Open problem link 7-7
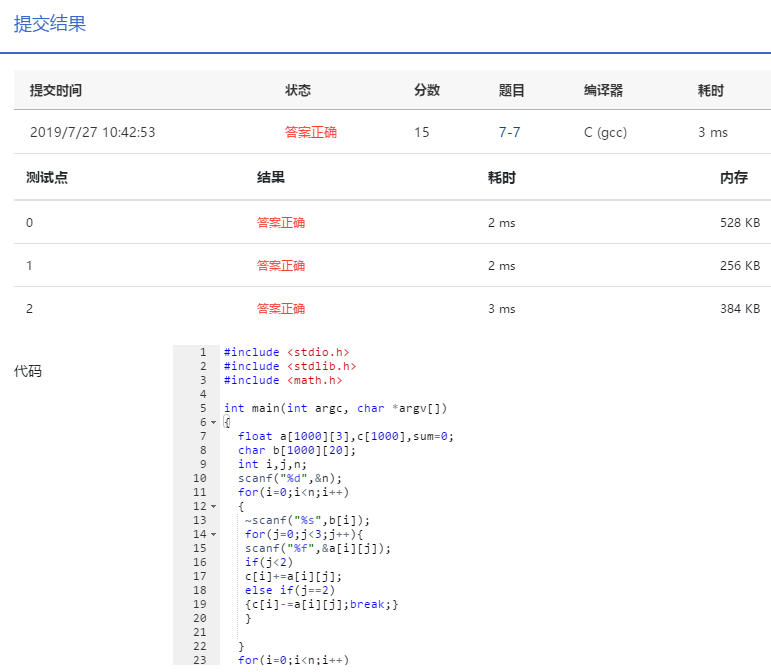 tap(509, 132)
